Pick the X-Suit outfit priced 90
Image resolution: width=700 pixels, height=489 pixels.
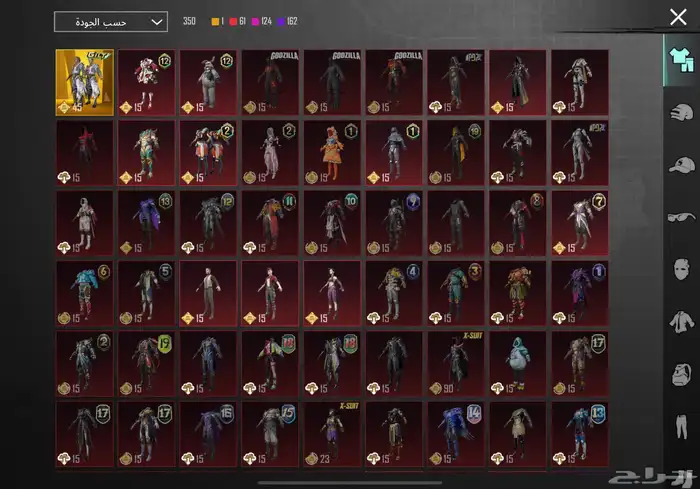point(456,363)
